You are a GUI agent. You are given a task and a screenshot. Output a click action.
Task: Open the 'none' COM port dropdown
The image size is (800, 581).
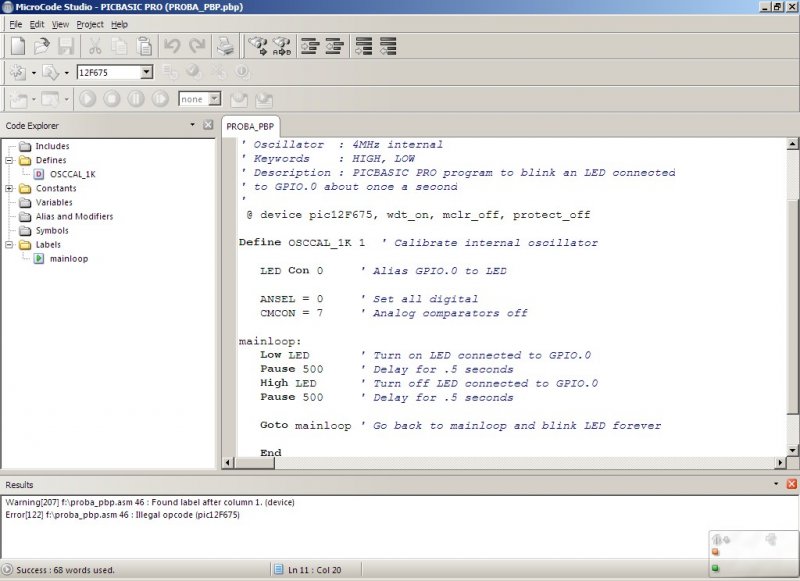[x=215, y=98]
